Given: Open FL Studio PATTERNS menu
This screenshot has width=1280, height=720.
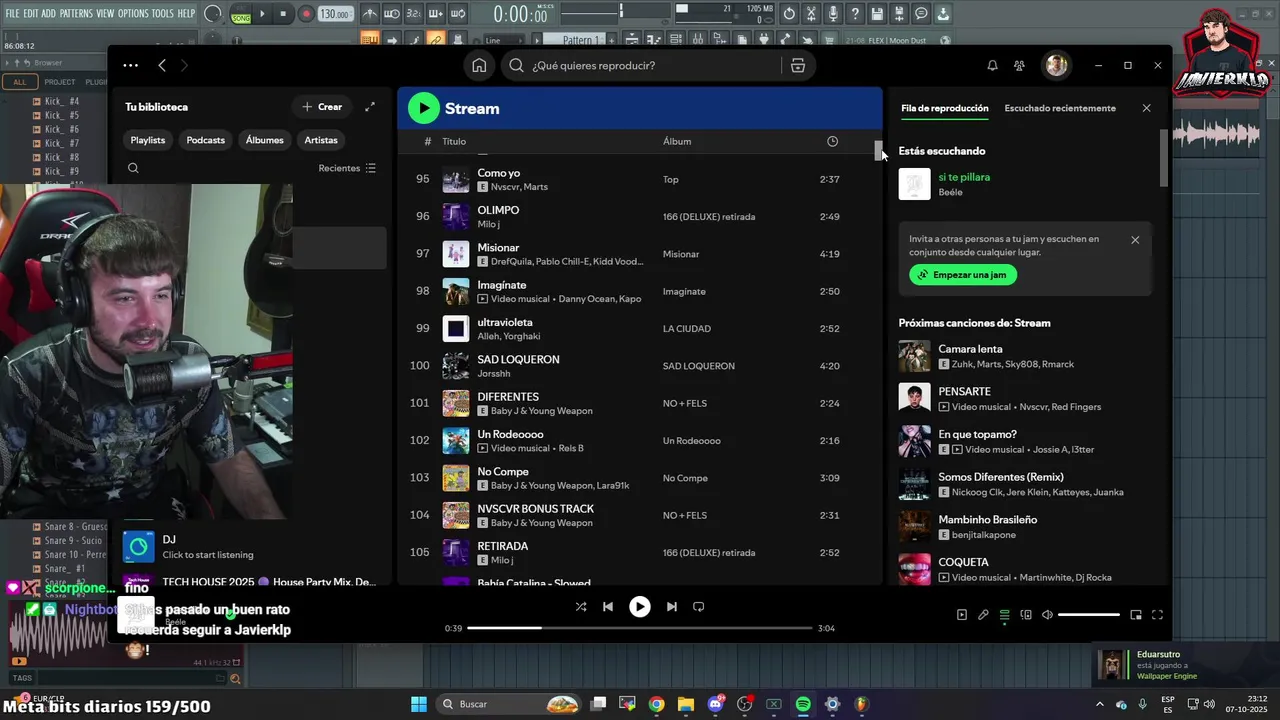Looking at the screenshot, I should coord(76,13).
